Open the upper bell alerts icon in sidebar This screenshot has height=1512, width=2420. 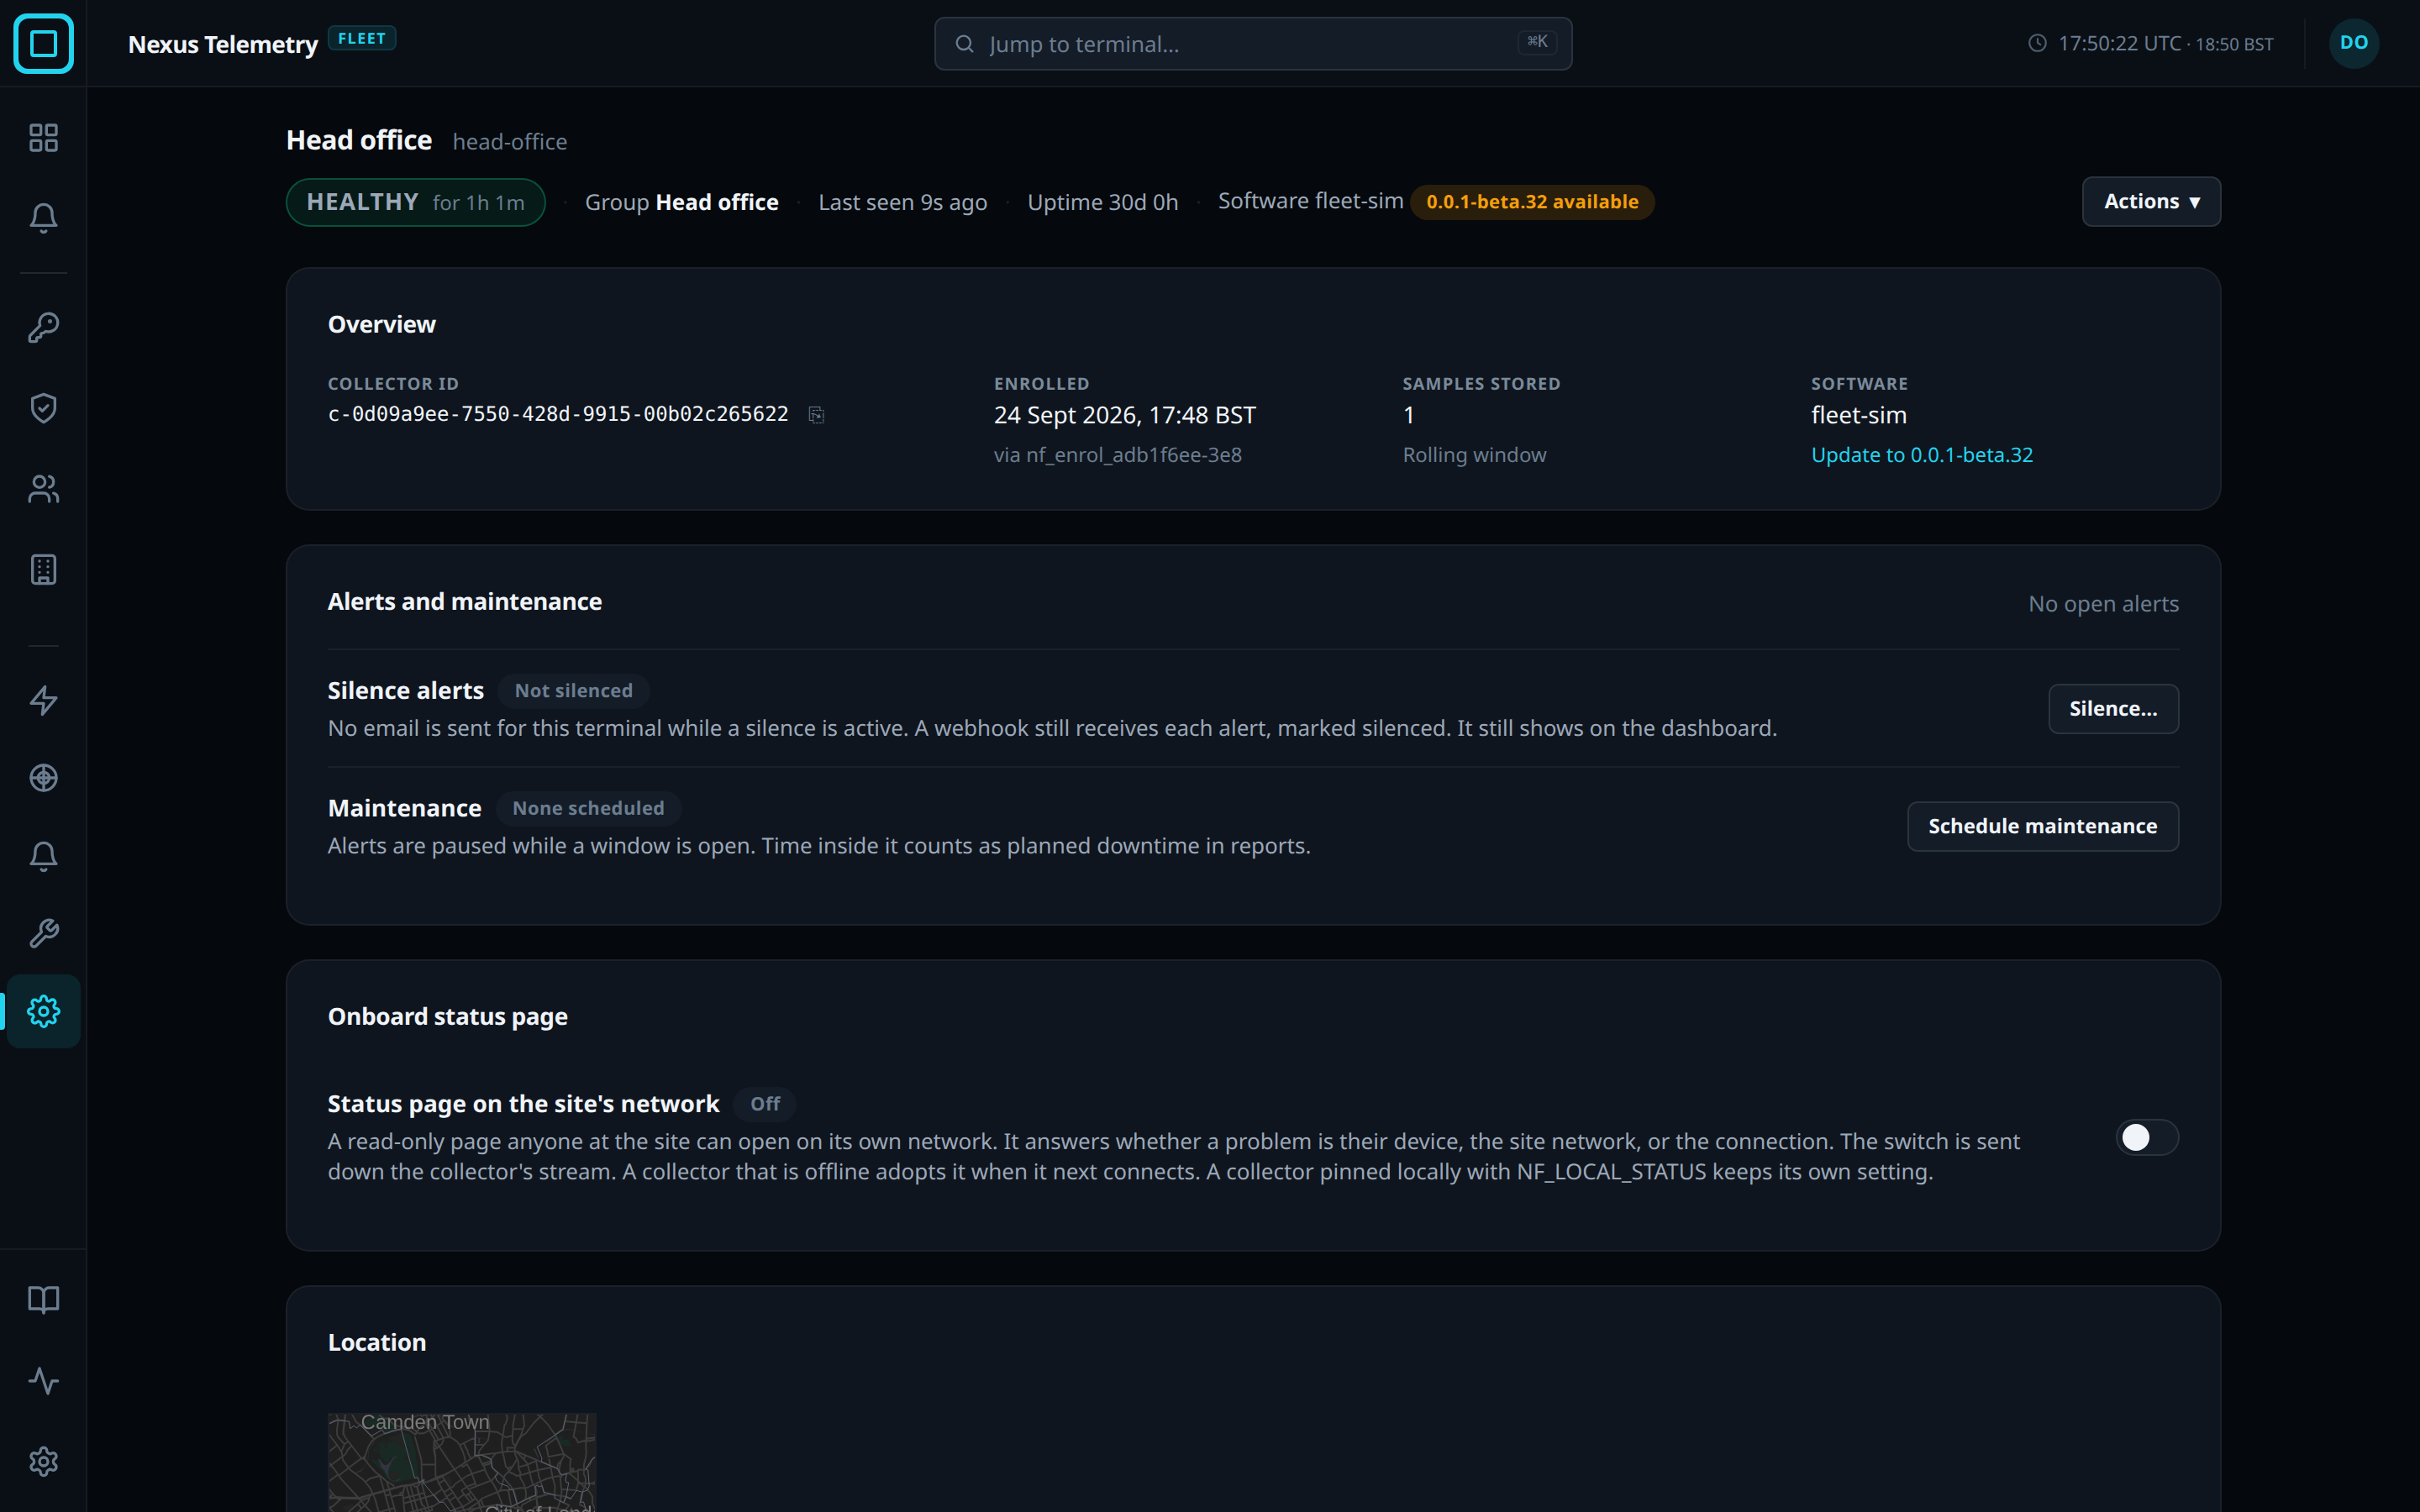(43, 218)
